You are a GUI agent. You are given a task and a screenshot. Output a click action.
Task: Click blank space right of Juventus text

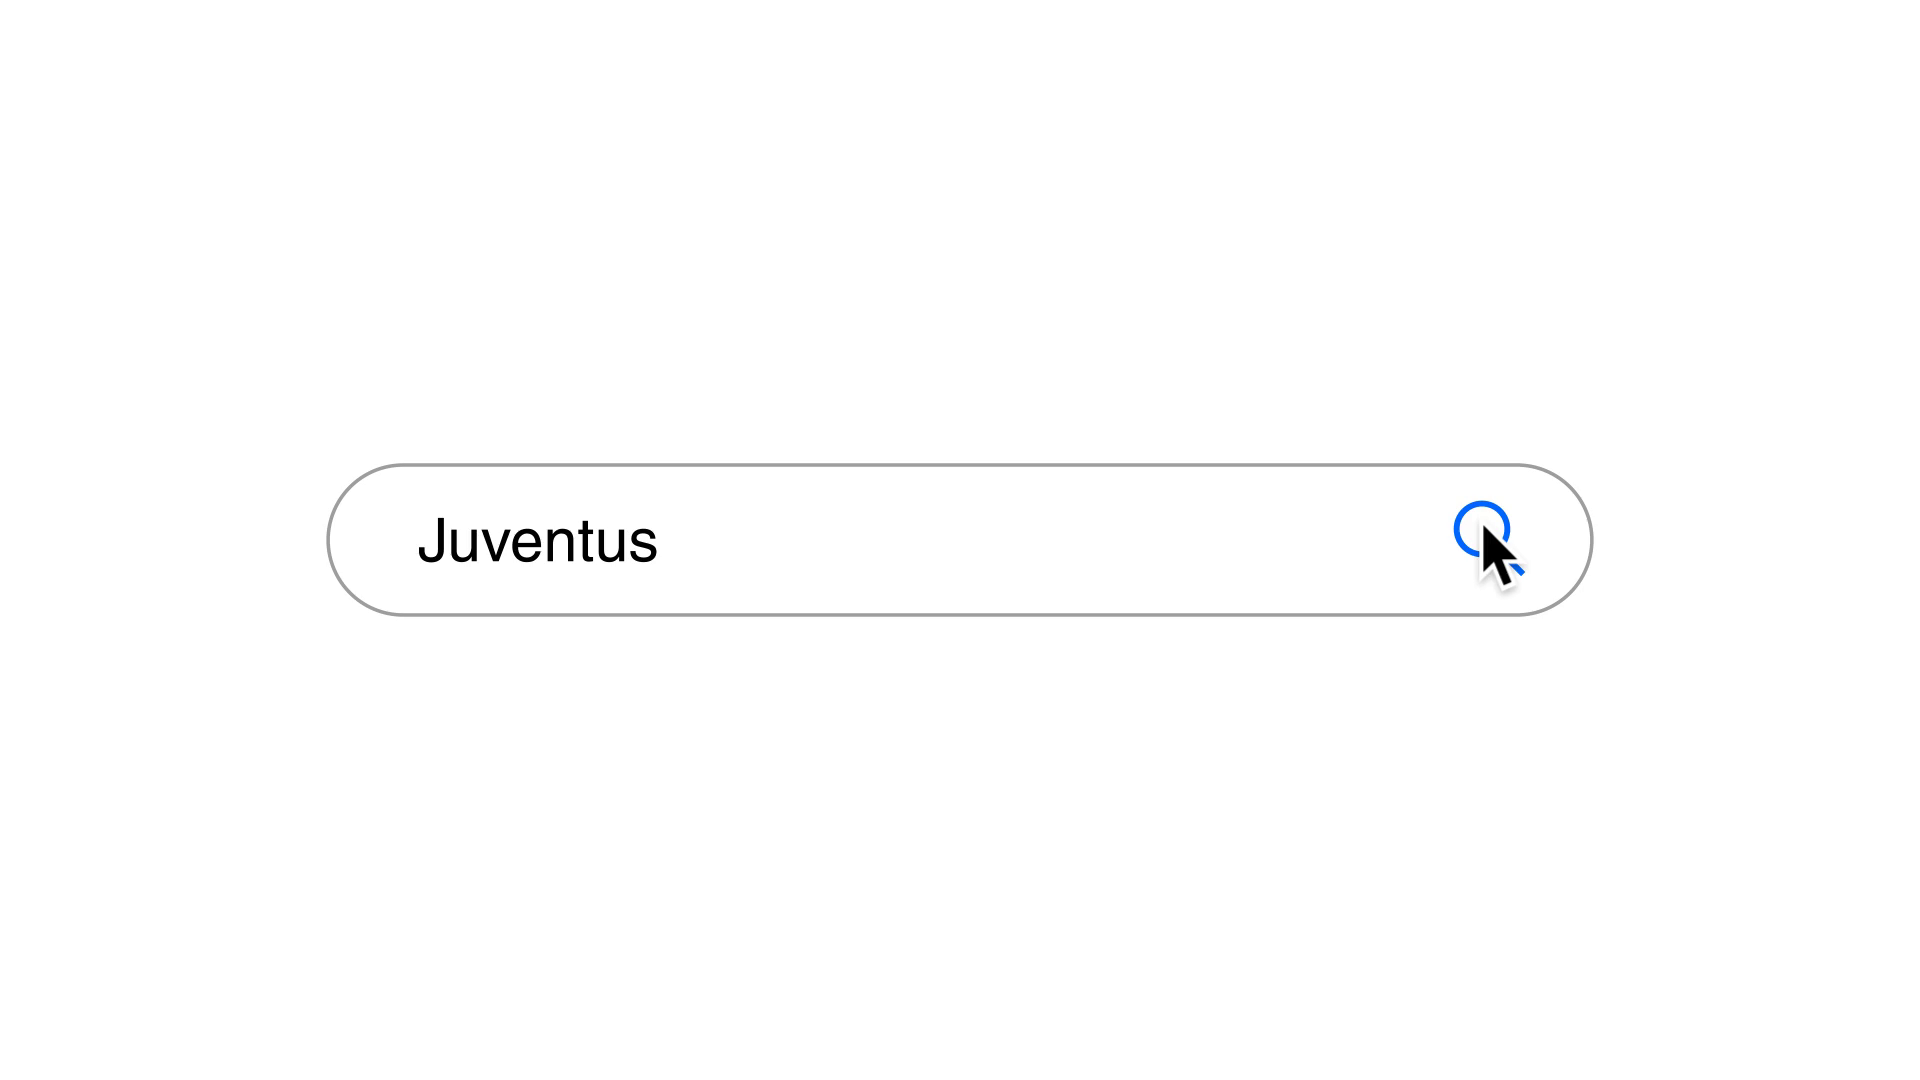[x=850, y=540]
